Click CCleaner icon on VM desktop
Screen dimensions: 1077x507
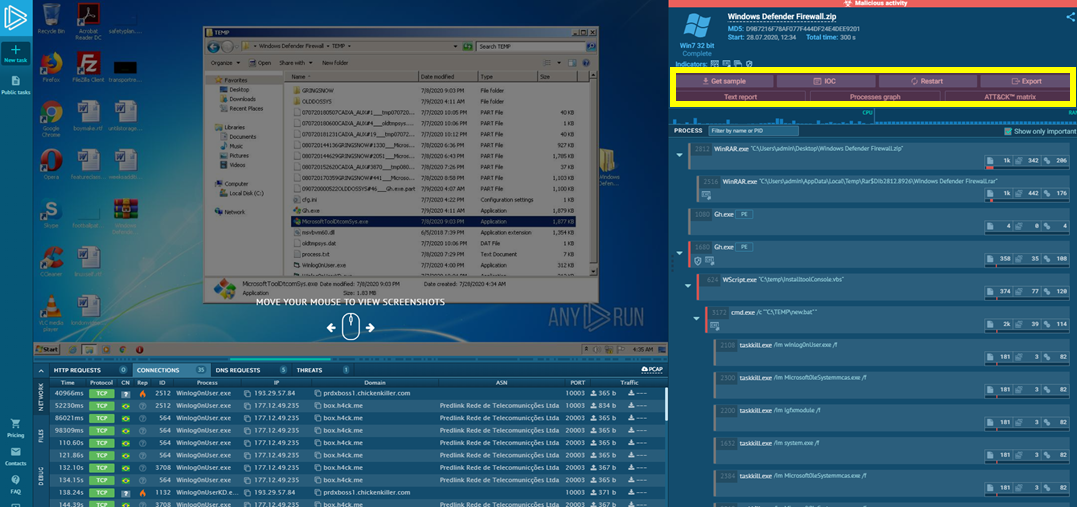coord(51,260)
